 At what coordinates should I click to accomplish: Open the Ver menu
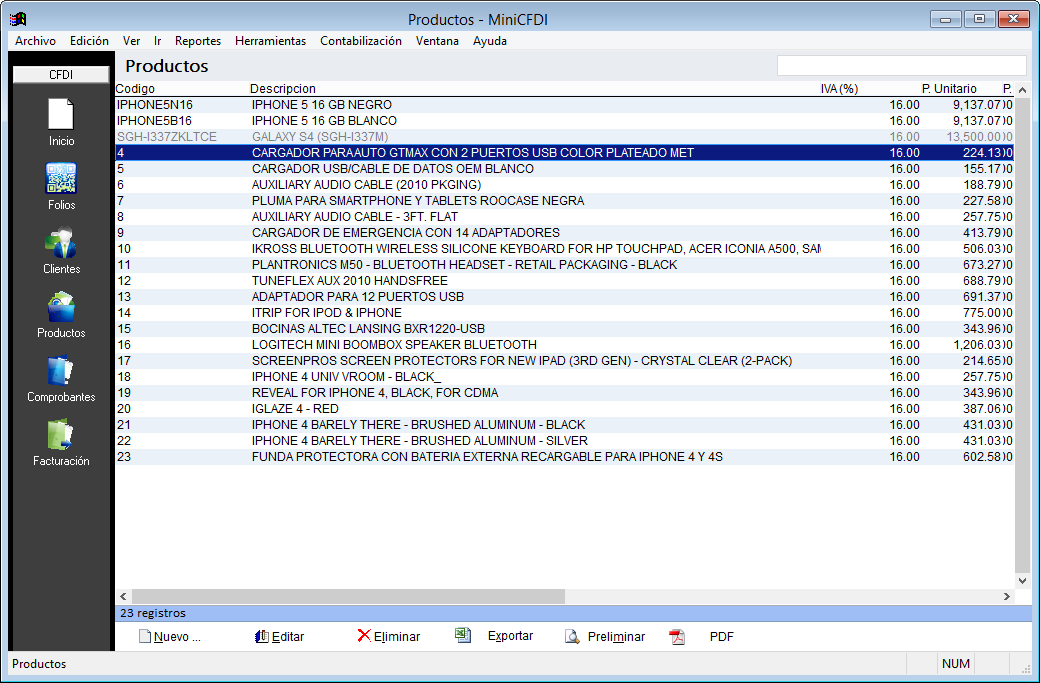[x=131, y=40]
